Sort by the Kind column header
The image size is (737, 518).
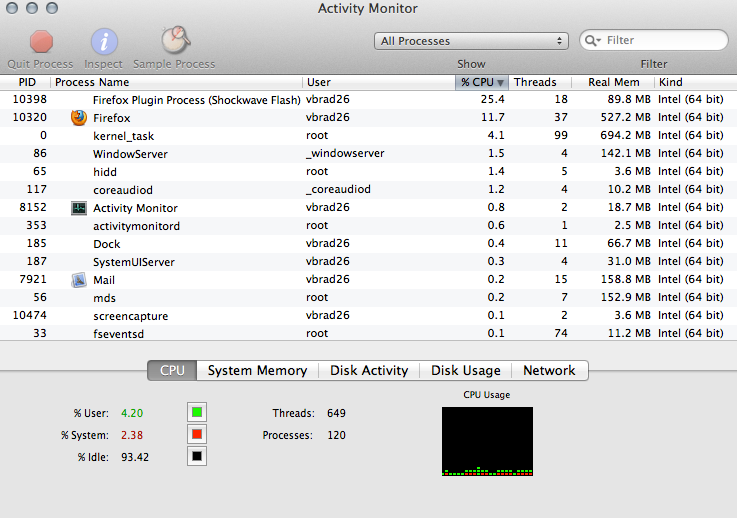coord(696,82)
